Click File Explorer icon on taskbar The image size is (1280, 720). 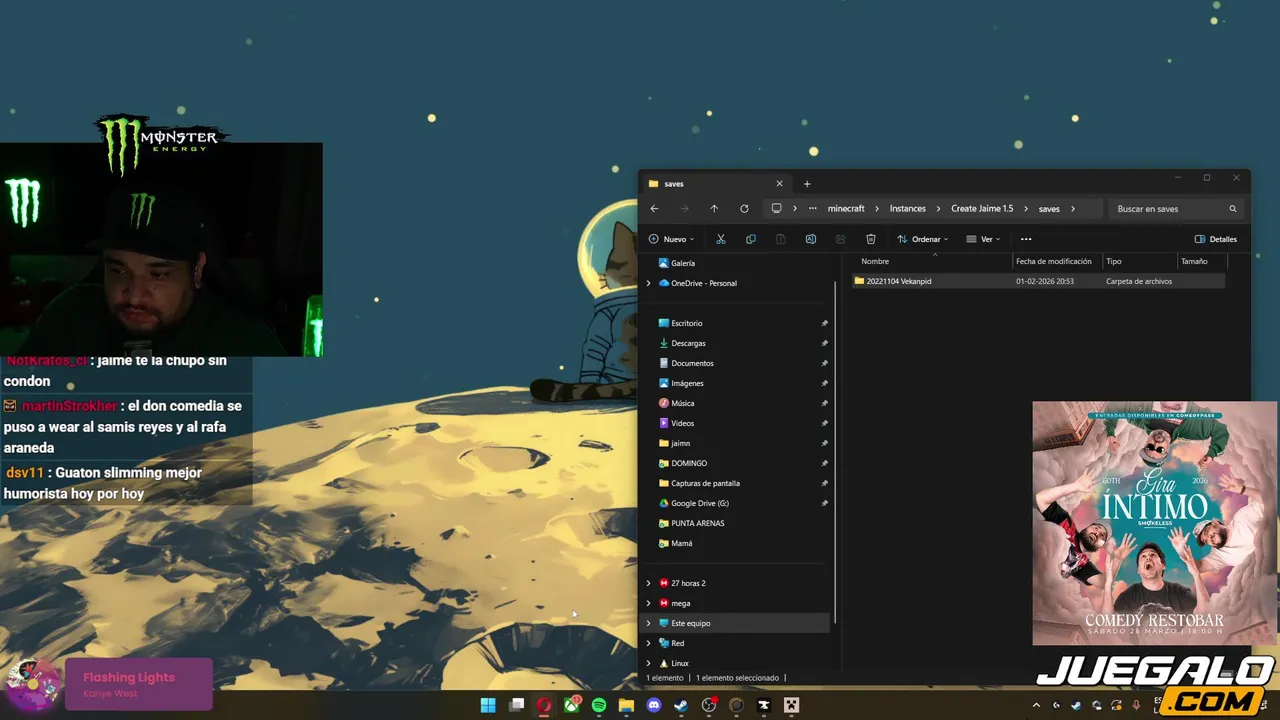click(x=626, y=705)
